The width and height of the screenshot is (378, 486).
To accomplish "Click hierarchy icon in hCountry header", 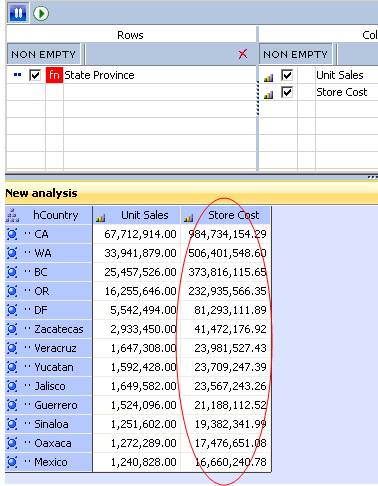I will [x=12, y=215].
